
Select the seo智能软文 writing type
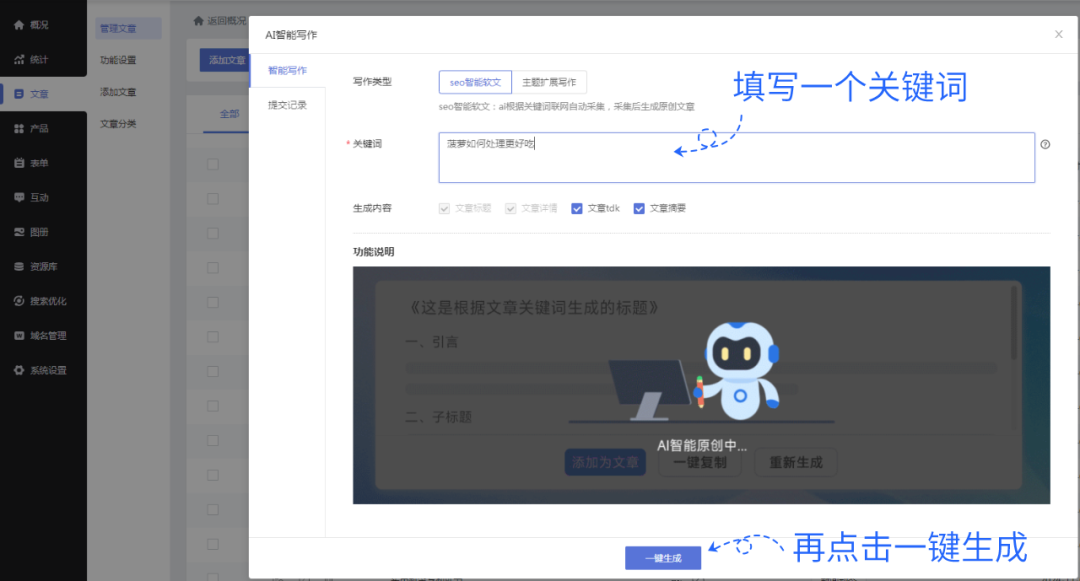click(474, 81)
